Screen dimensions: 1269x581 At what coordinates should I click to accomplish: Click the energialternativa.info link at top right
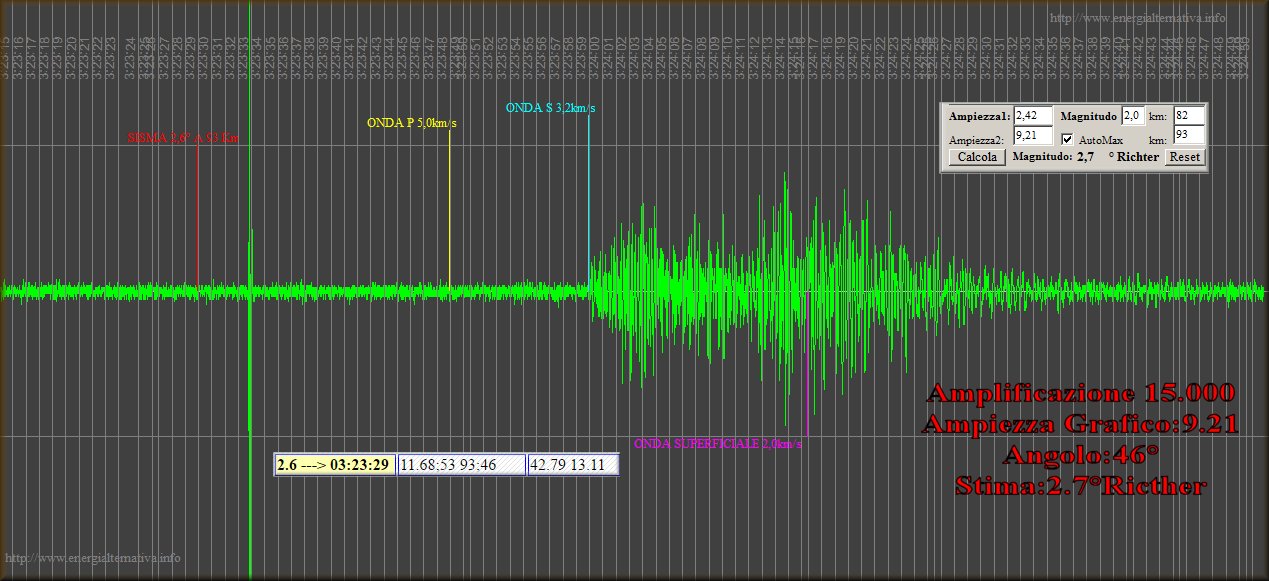(x=1138, y=18)
